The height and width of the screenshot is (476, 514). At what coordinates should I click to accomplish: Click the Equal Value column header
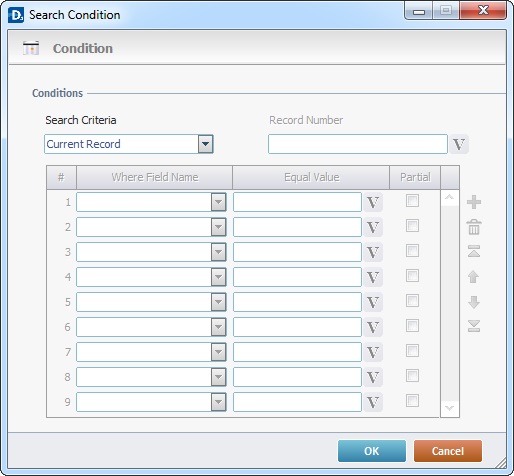311,177
